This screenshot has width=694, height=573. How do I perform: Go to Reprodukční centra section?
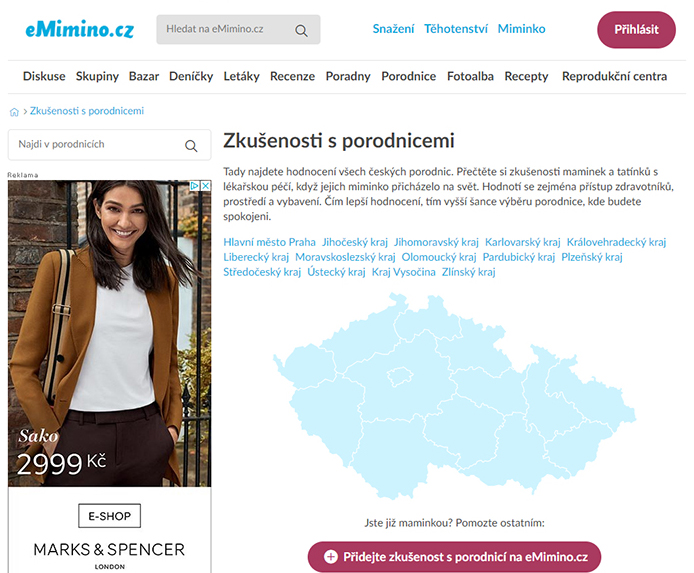pos(614,76)
